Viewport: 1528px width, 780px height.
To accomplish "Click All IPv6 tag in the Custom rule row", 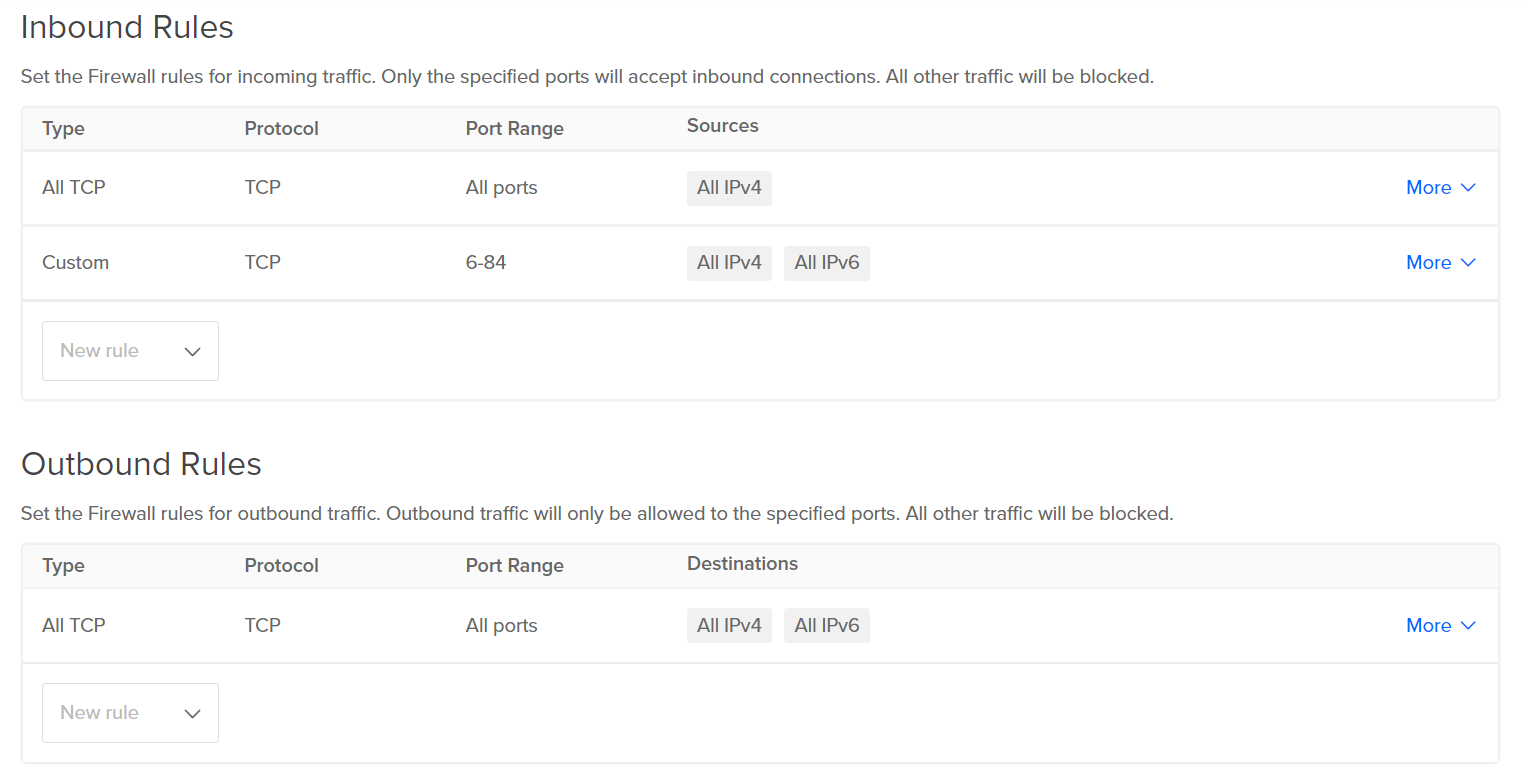I will point(827,263).
